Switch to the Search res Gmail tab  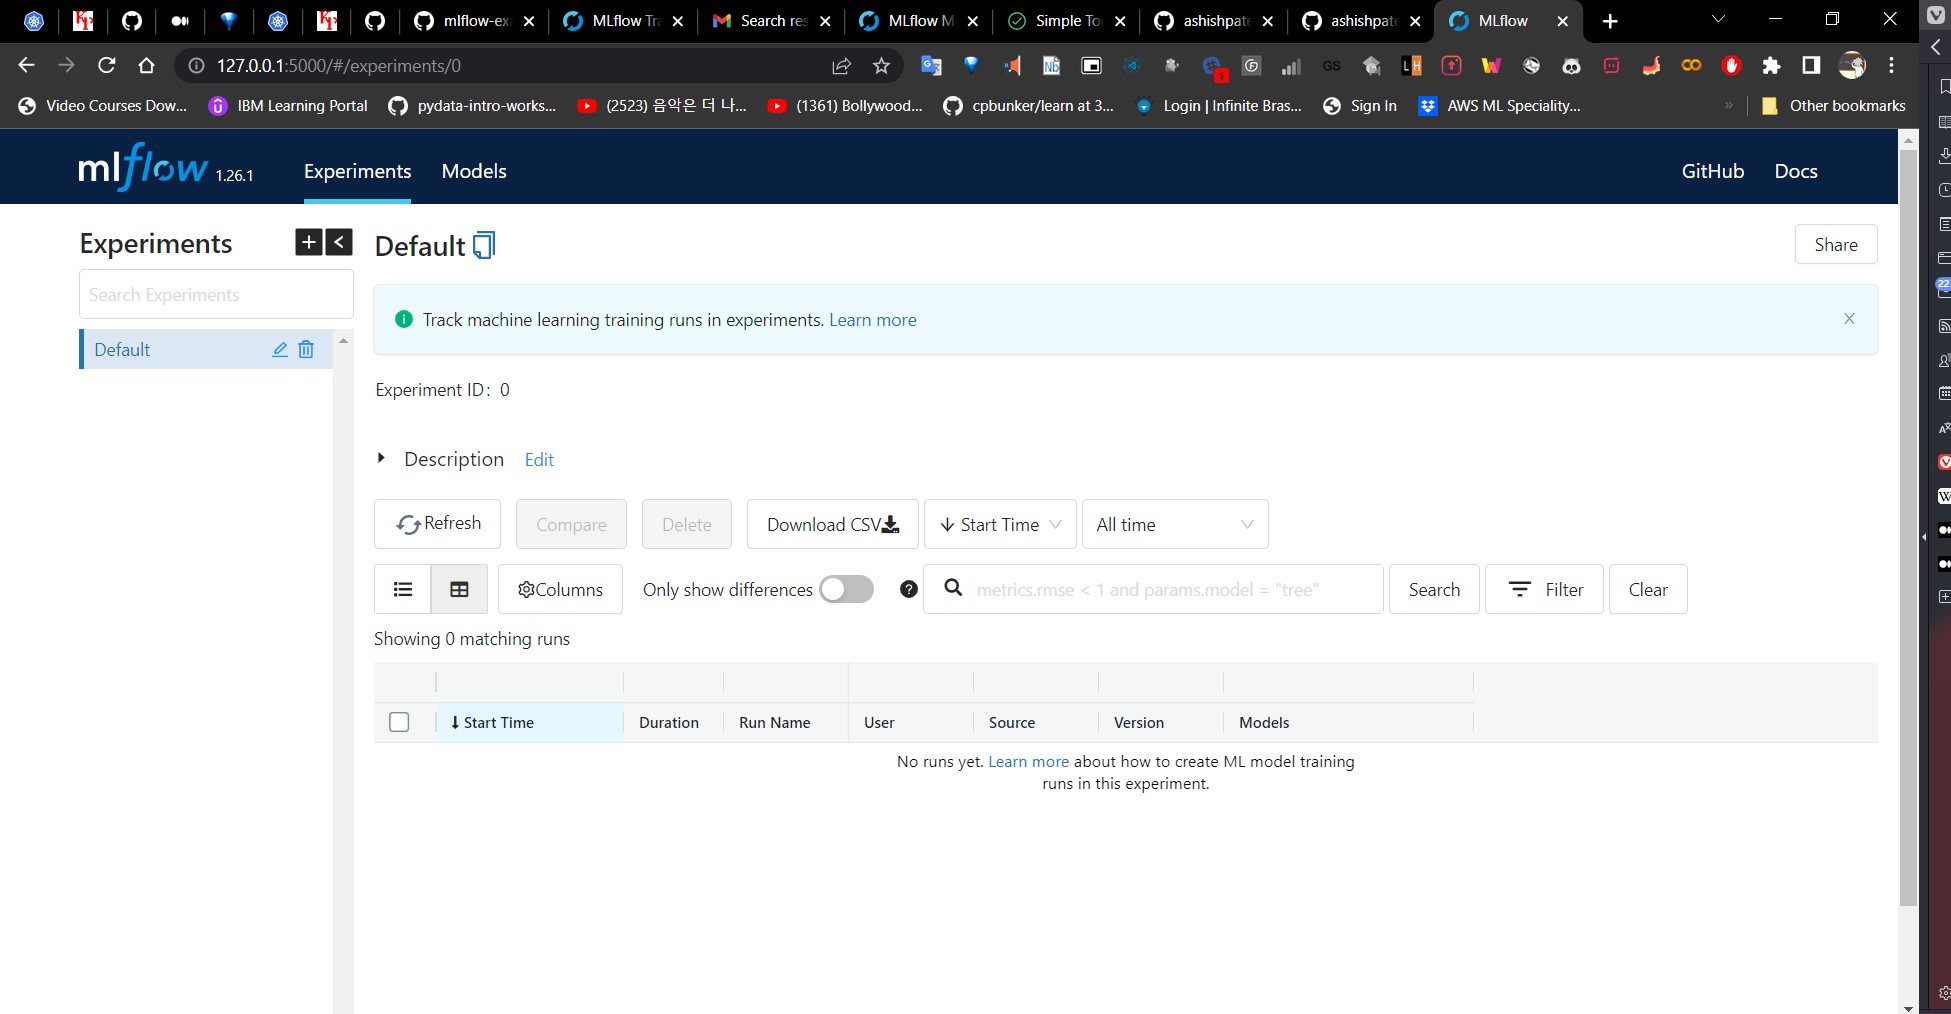[771, 21]
